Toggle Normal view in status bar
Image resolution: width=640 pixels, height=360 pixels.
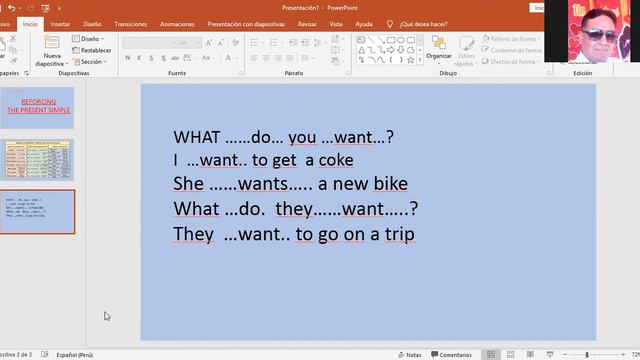(491, 355)
